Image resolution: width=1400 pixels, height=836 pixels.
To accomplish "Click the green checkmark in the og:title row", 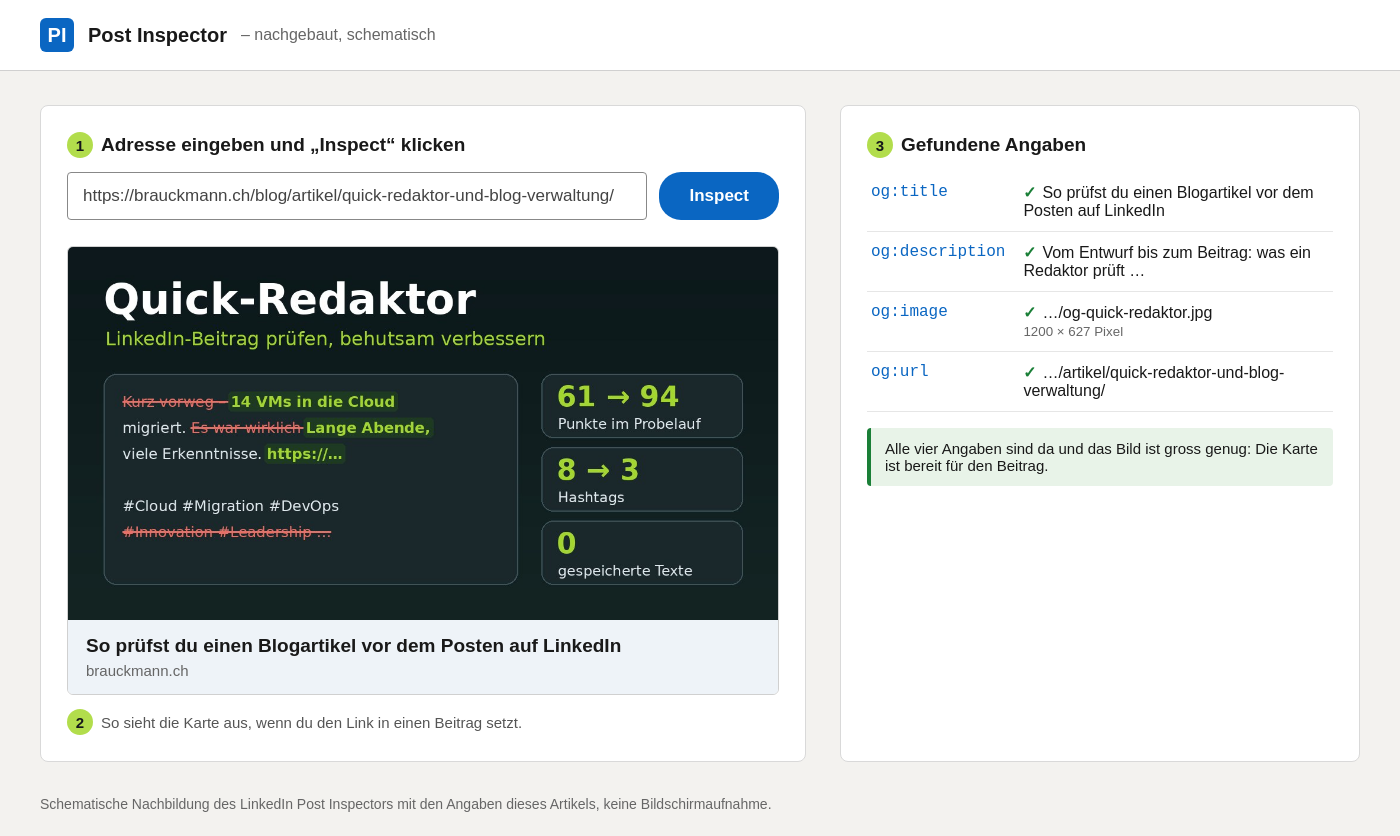I will click(x=1029, y=192).
